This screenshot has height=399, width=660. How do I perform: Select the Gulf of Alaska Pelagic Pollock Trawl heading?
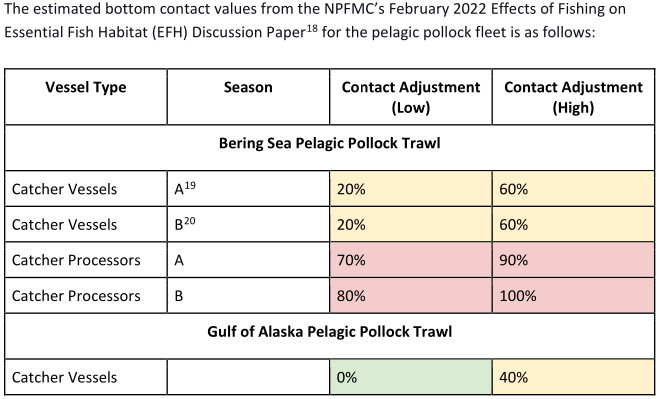coord(330,332)
